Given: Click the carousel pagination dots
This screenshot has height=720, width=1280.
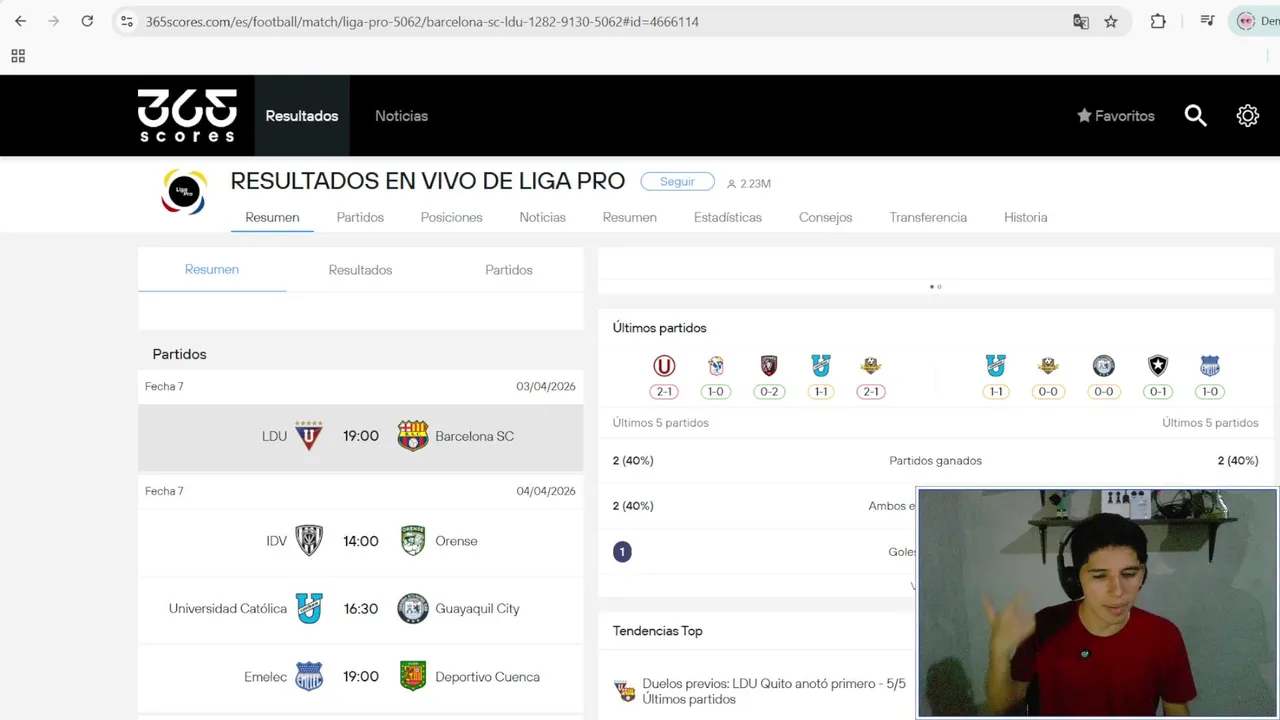Looking at the screenshot, I should tap(936, 287).
